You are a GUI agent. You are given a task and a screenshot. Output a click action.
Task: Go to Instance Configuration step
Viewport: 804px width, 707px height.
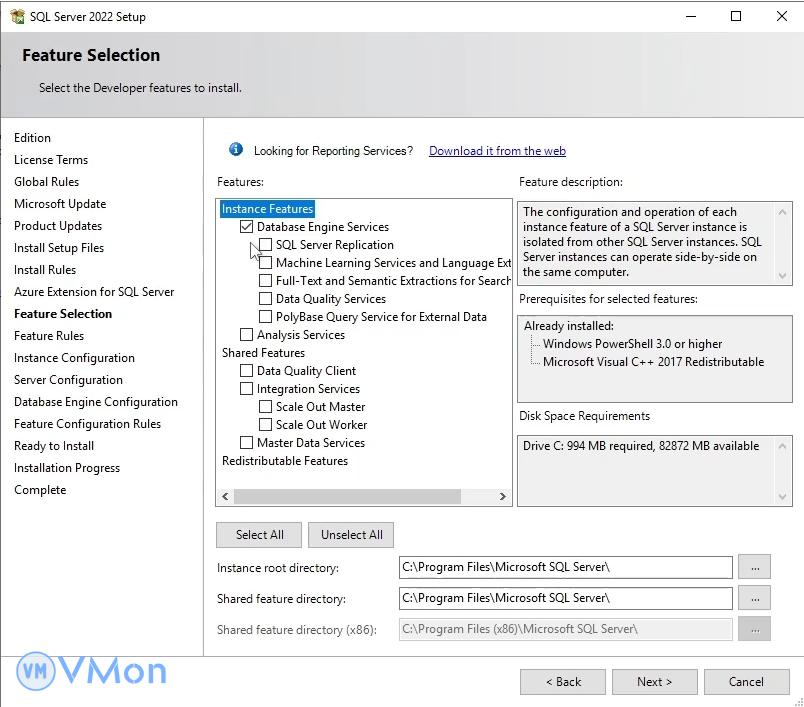[74, 358]
